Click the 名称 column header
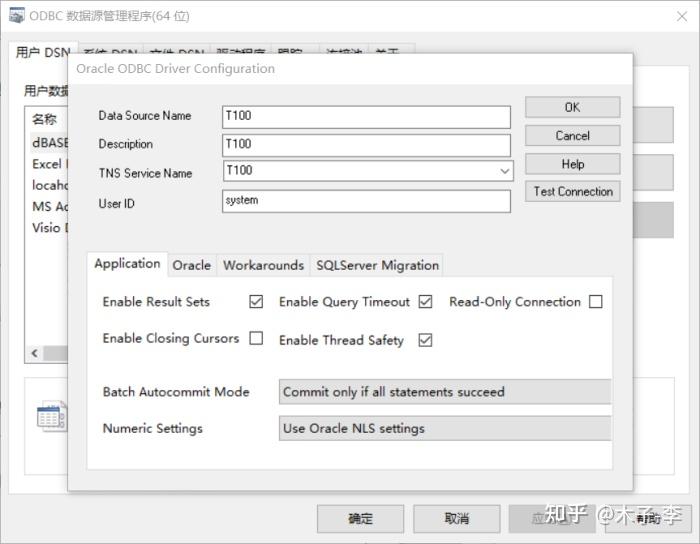Screen dimensions: 700x544 pyautogui.click(x=44, y=119)
